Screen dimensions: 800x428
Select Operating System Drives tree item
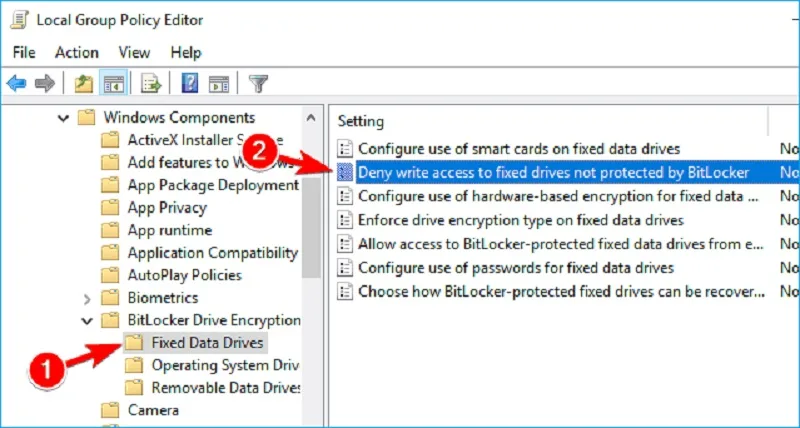(225, 365)
